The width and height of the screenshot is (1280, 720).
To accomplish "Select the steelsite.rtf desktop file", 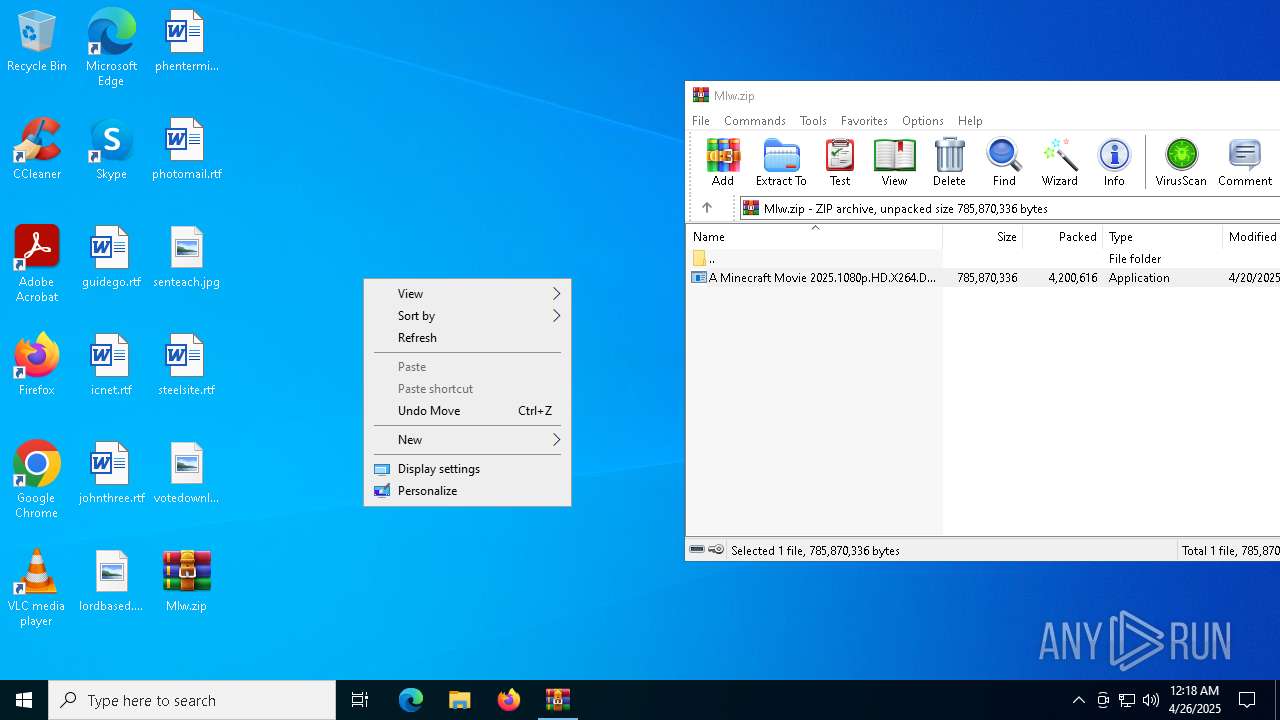I will (x=186, y=365).
